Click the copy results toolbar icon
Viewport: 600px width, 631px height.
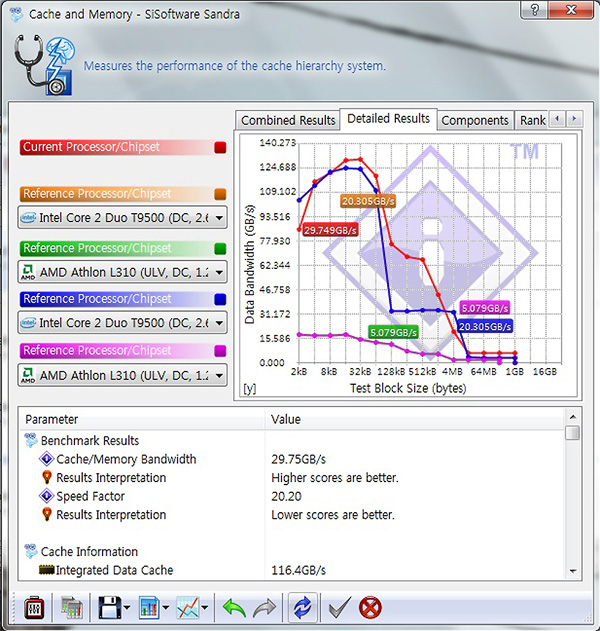(72, 608)
